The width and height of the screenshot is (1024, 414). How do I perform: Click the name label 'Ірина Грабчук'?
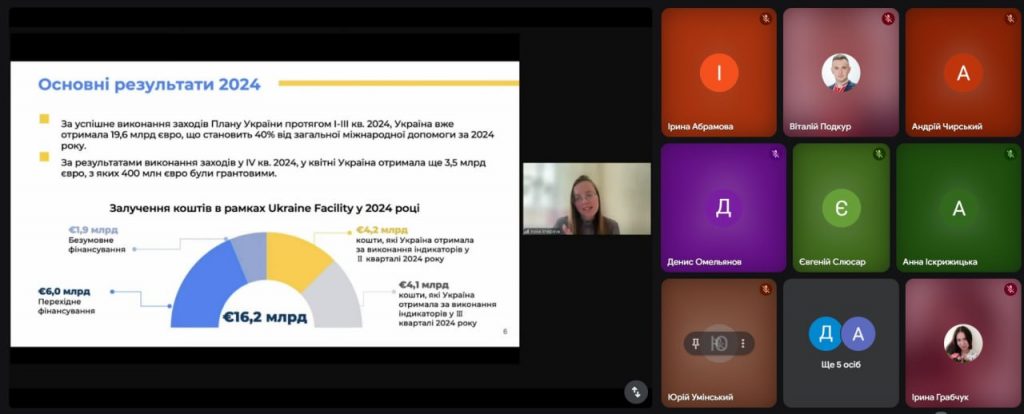coord(940,397)
